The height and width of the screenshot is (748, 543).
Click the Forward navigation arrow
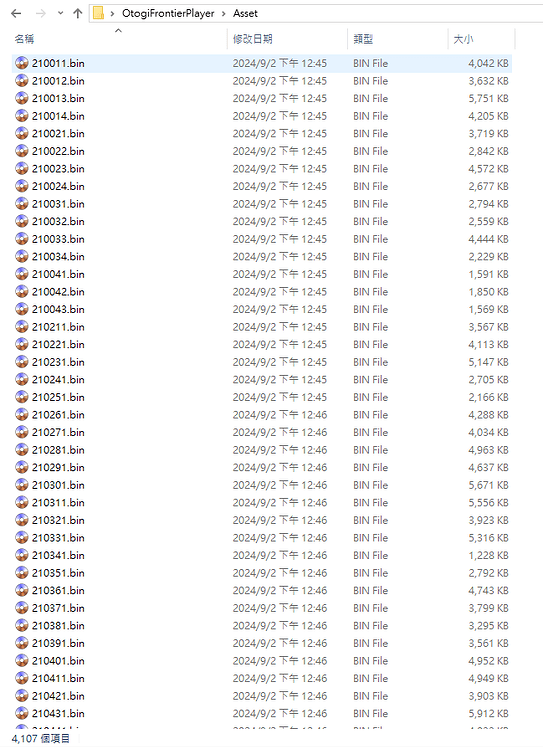coord(41,13)
